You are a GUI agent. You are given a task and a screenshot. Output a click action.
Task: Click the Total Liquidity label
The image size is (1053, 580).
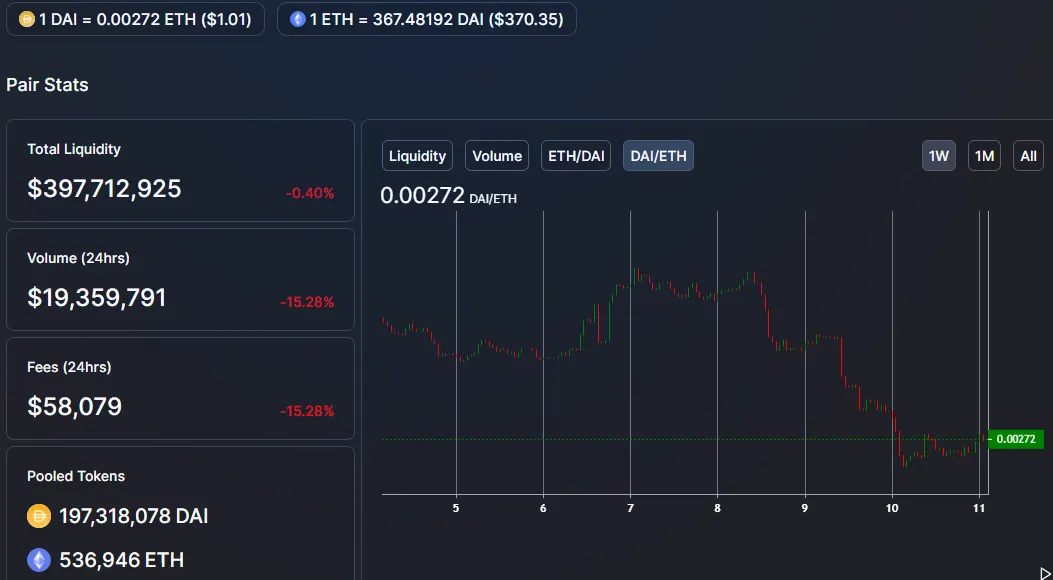click(x=74, y=149)
